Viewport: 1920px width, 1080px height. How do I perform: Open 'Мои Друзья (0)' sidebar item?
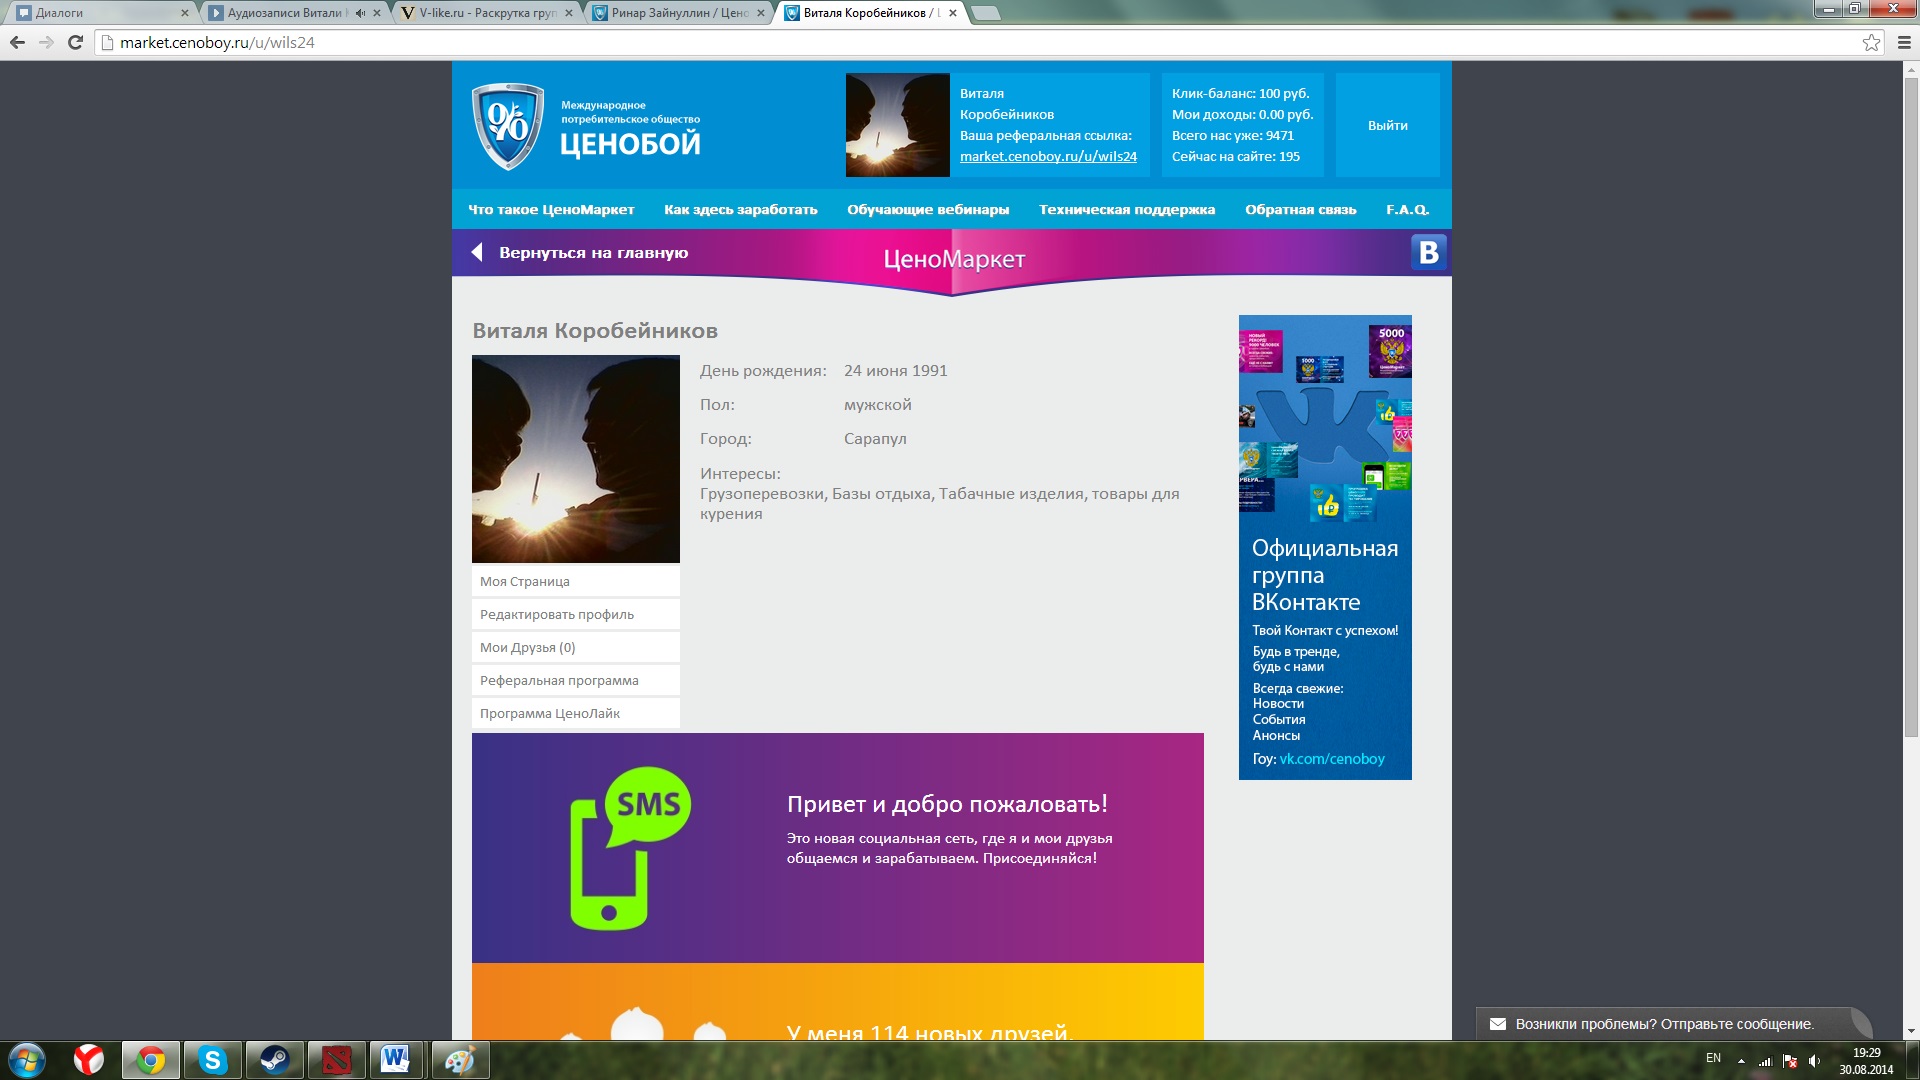pyautogui.click(x=576, y=647)
